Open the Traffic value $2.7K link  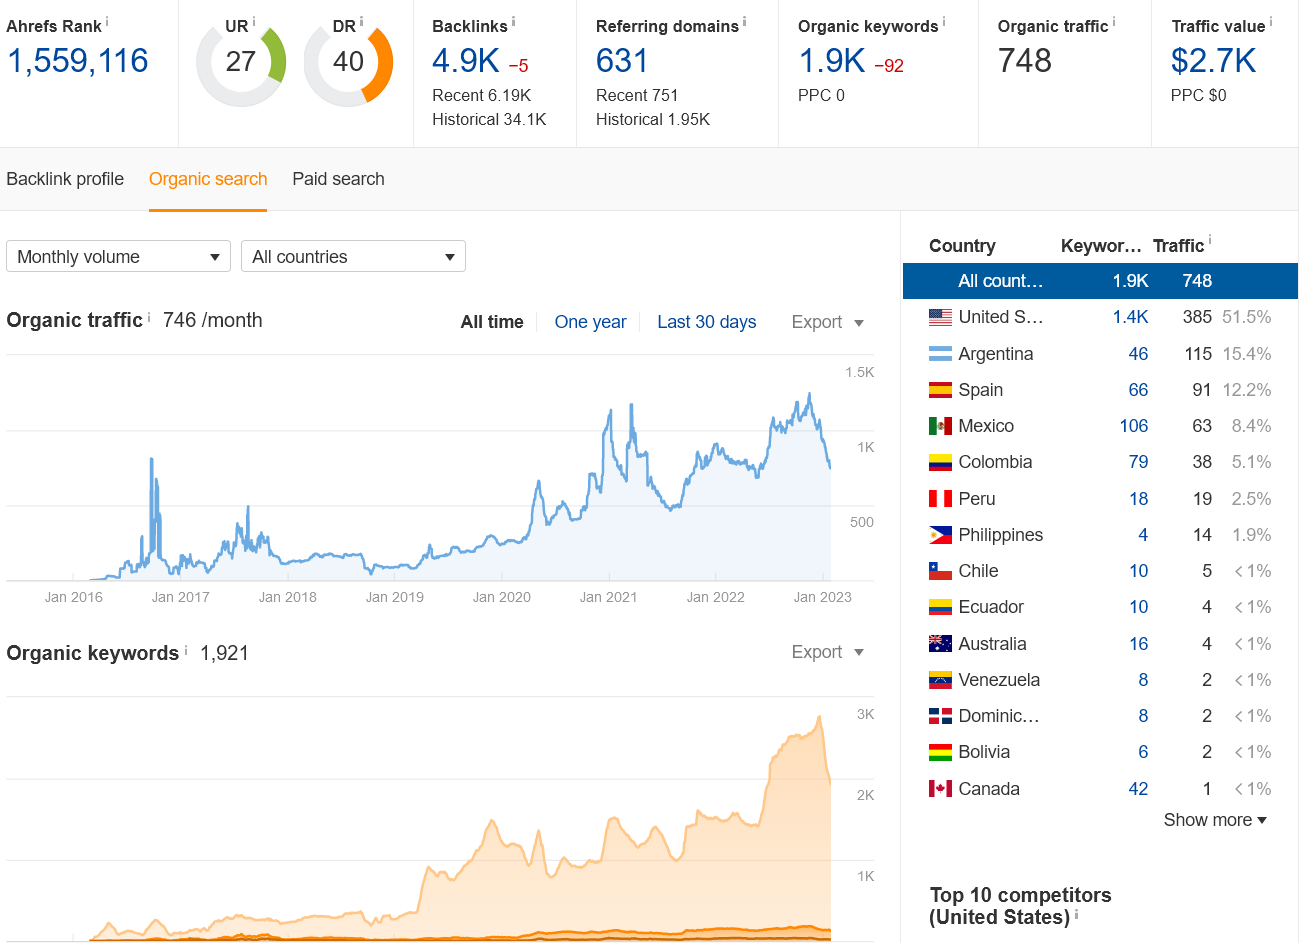coord(1213,61)
